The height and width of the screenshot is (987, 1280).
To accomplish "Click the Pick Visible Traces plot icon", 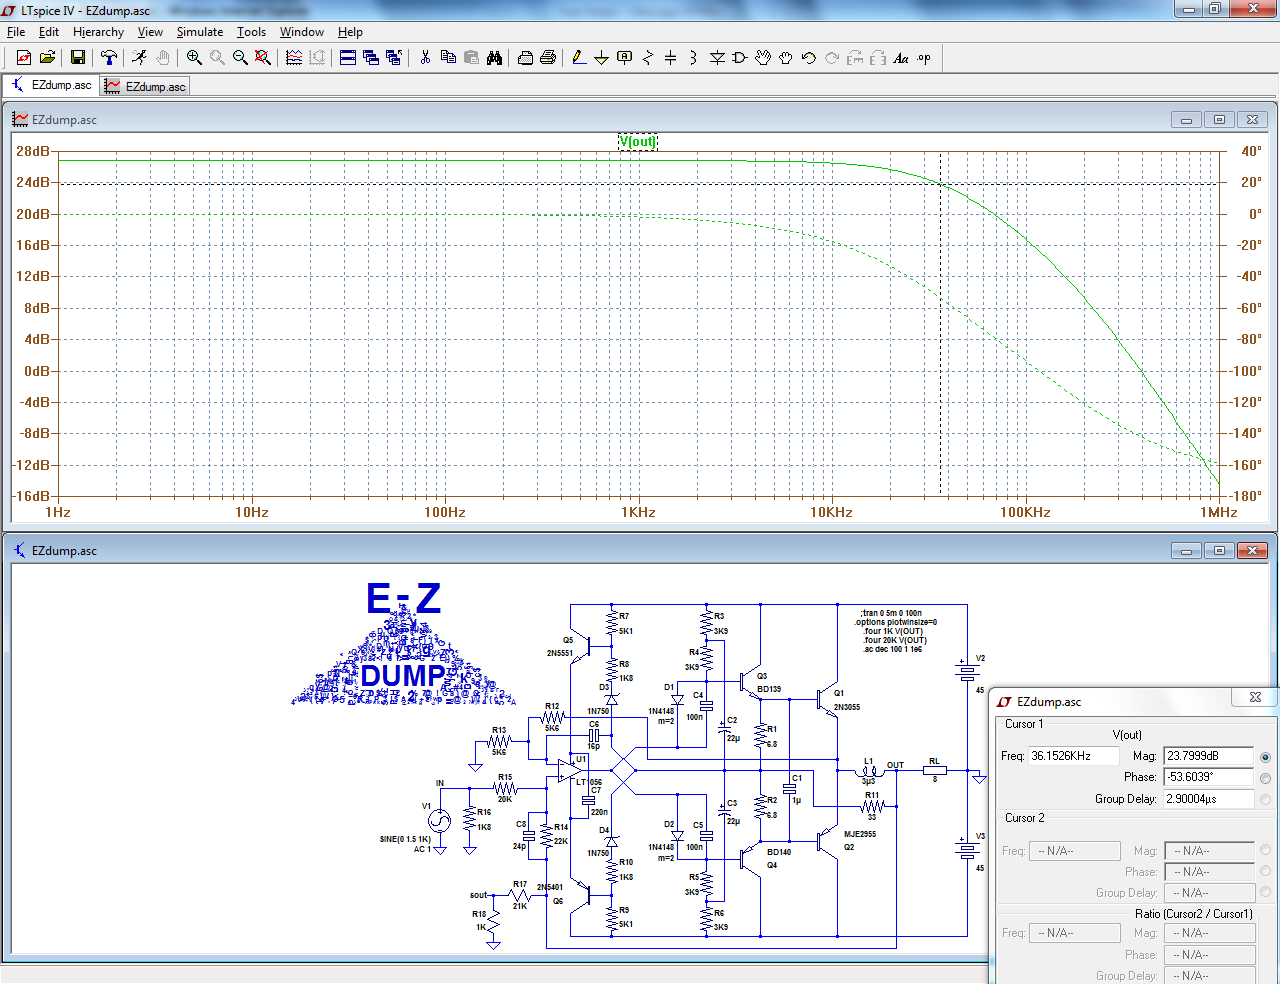I will point(294,58).
